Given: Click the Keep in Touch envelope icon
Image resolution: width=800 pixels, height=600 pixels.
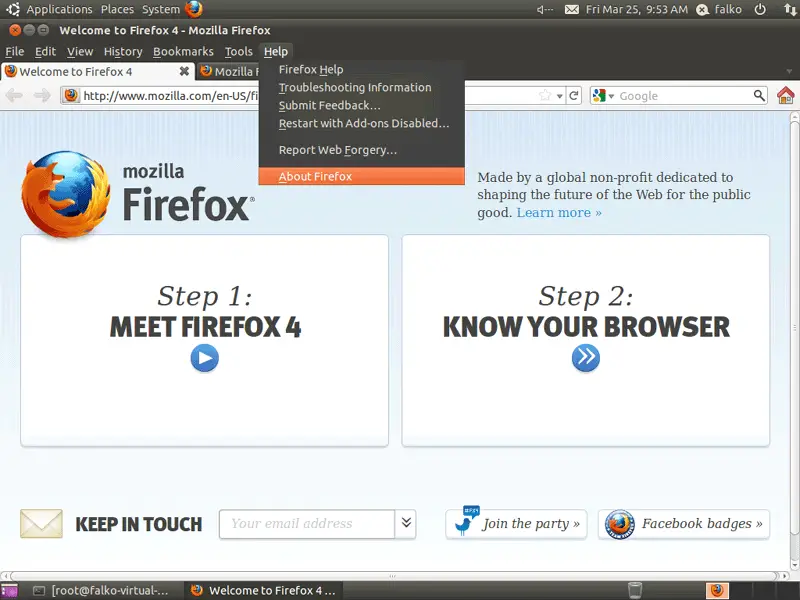Looking at the screenshot, I should coord(41,523).
